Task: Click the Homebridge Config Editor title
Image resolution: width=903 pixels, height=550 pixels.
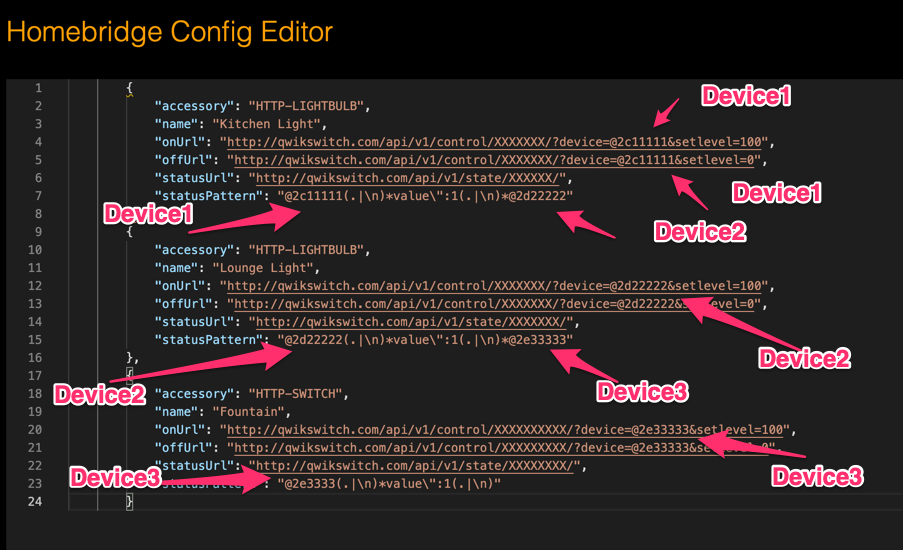Action: point(169,32)
